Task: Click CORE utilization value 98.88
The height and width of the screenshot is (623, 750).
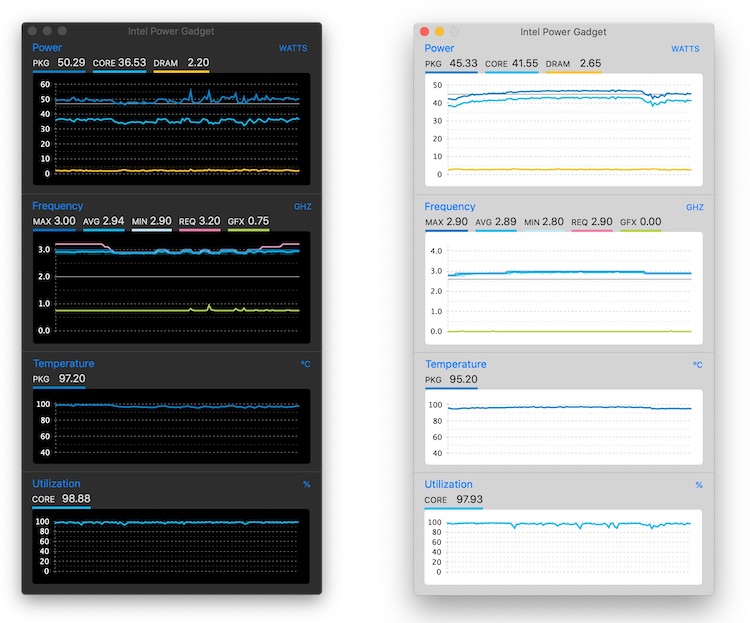Action: 76,499
